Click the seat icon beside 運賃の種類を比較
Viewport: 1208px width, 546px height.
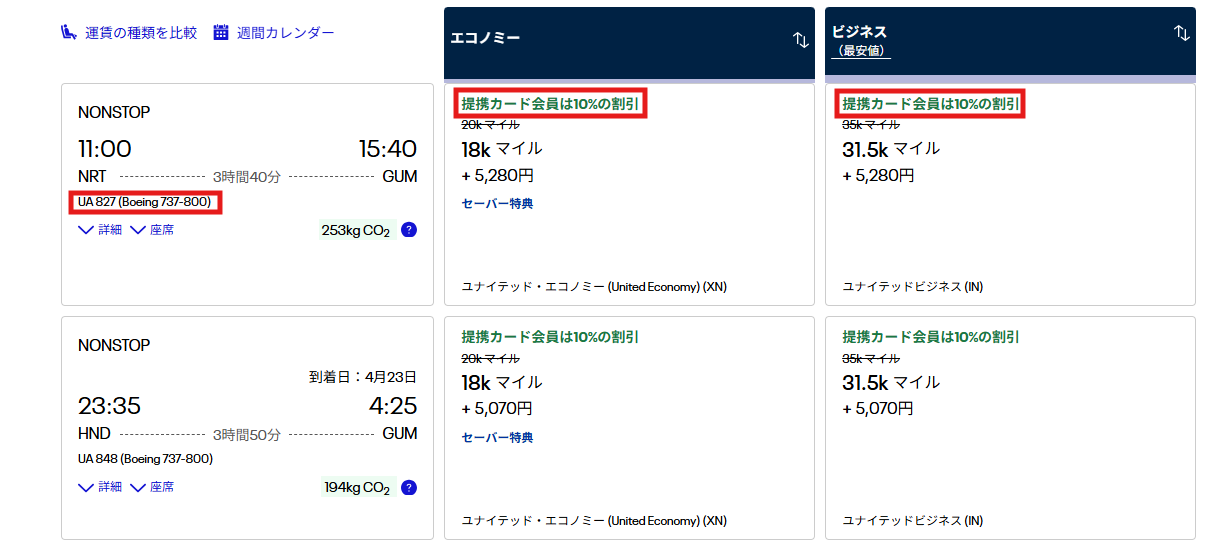[69, 33]
